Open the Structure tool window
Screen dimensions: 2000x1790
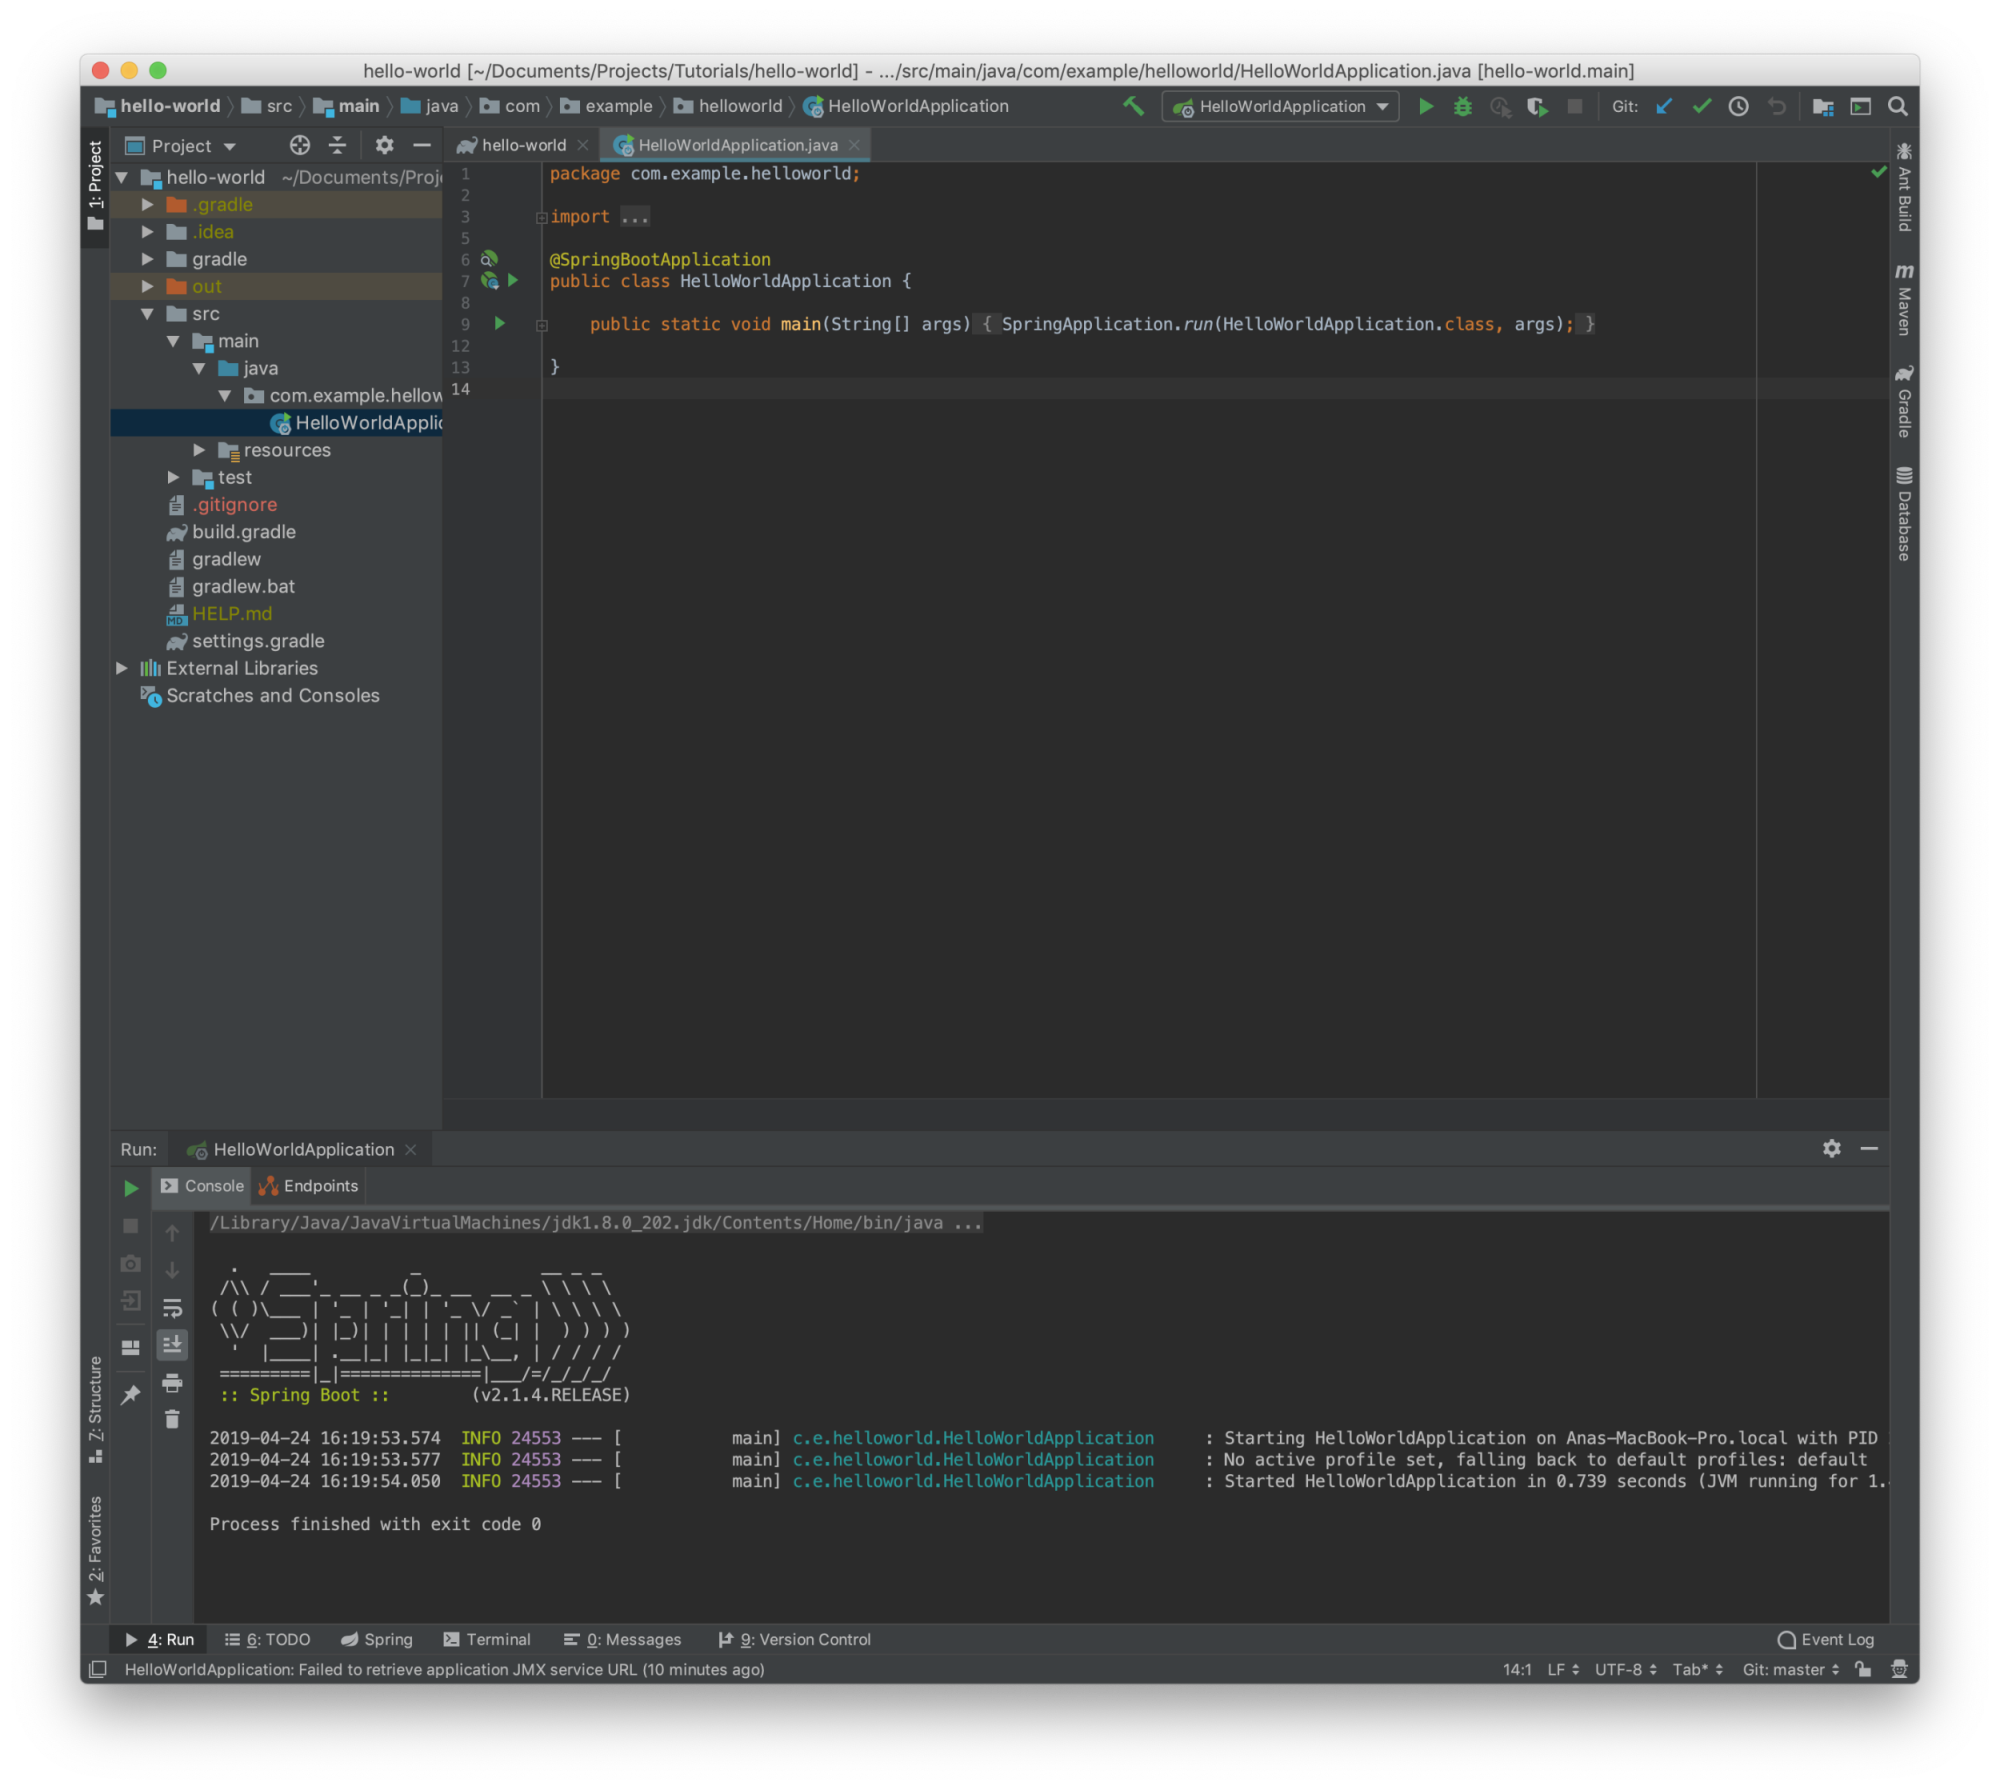tap(96, 1409)
